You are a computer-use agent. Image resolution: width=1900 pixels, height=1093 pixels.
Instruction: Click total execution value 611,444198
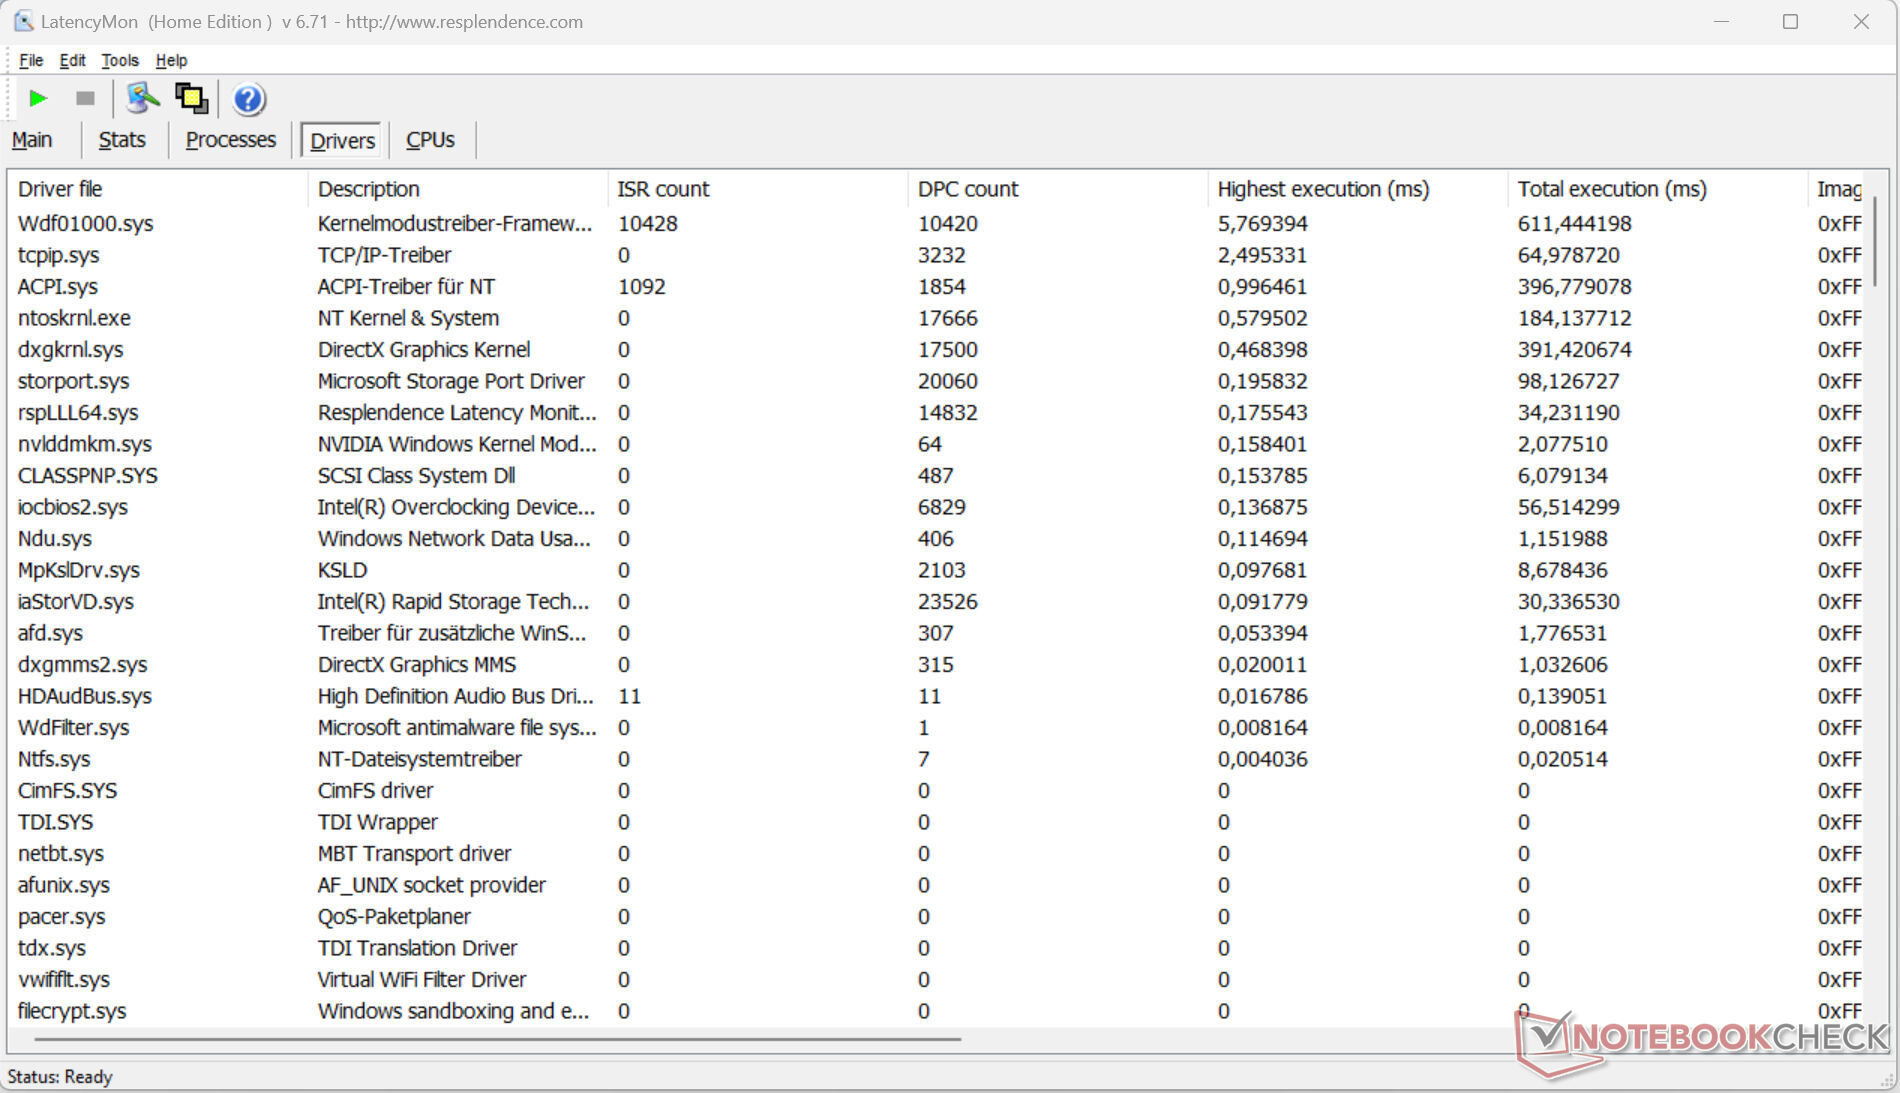coord(1574,224)
